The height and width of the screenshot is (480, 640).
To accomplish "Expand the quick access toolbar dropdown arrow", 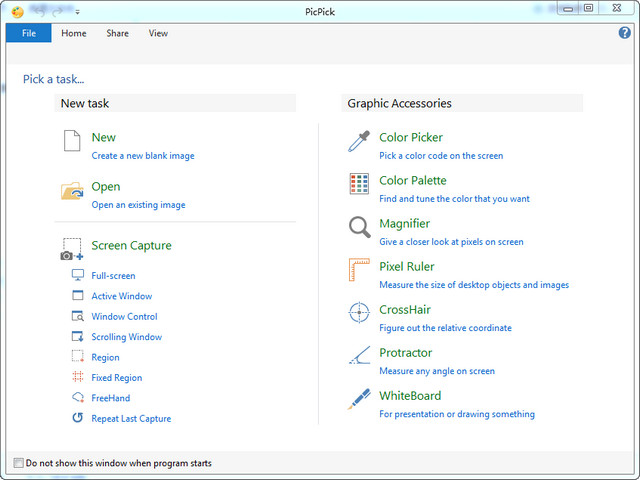I will tap(77, 11).
